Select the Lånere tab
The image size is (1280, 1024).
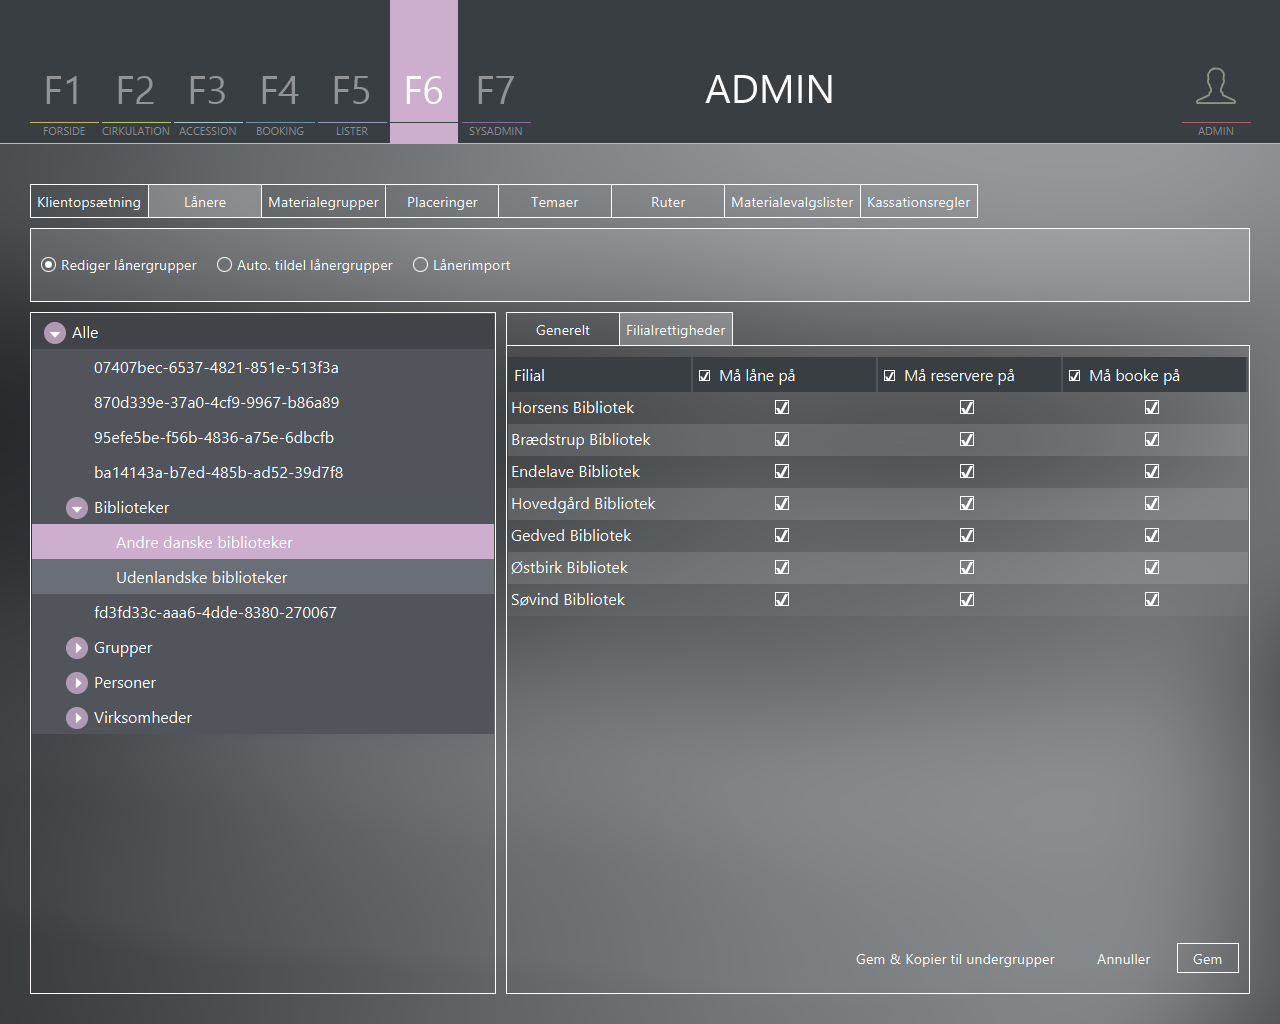point(205,201)
